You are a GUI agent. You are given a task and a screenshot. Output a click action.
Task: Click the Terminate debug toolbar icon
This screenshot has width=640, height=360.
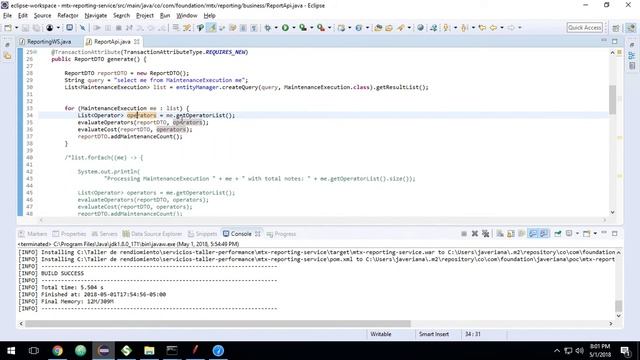point(118,28)
